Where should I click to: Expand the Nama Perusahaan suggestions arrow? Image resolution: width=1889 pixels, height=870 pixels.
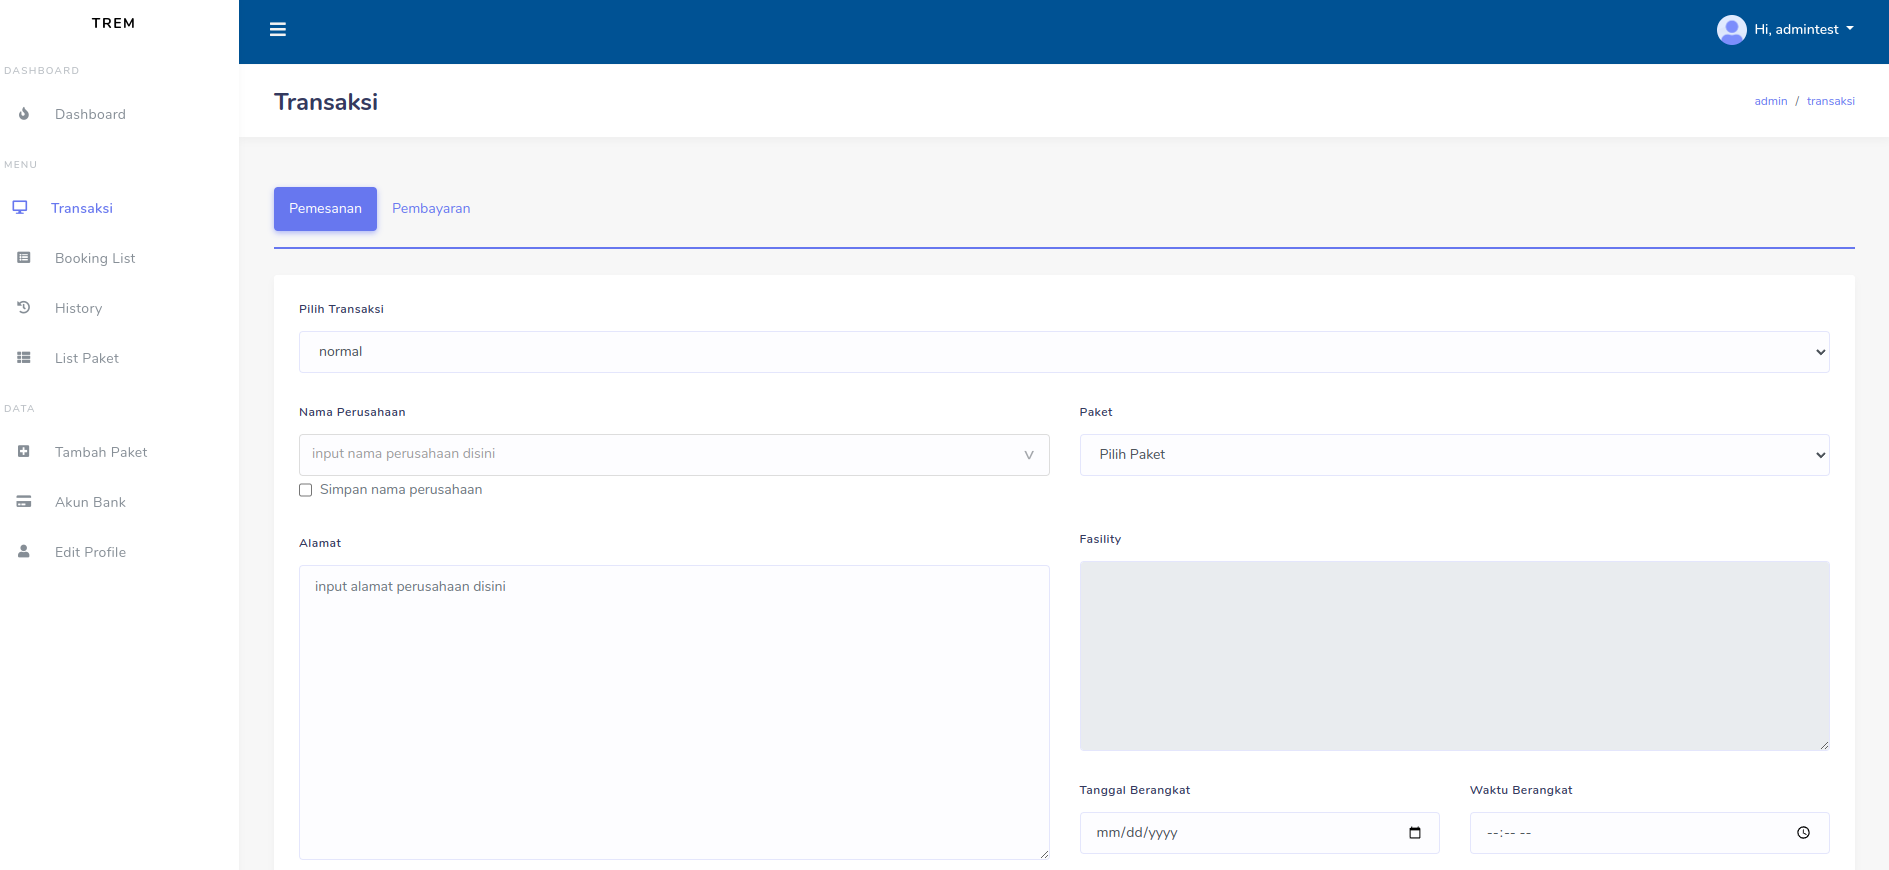click(x=1028, y=455)
